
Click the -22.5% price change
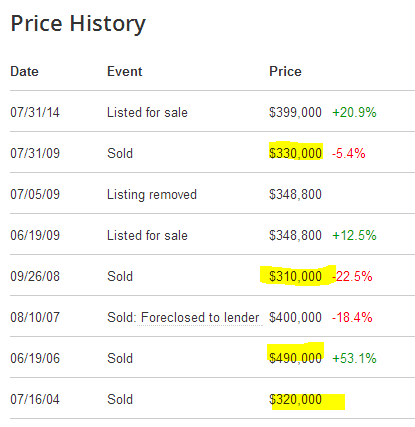(x=352, y=276)
